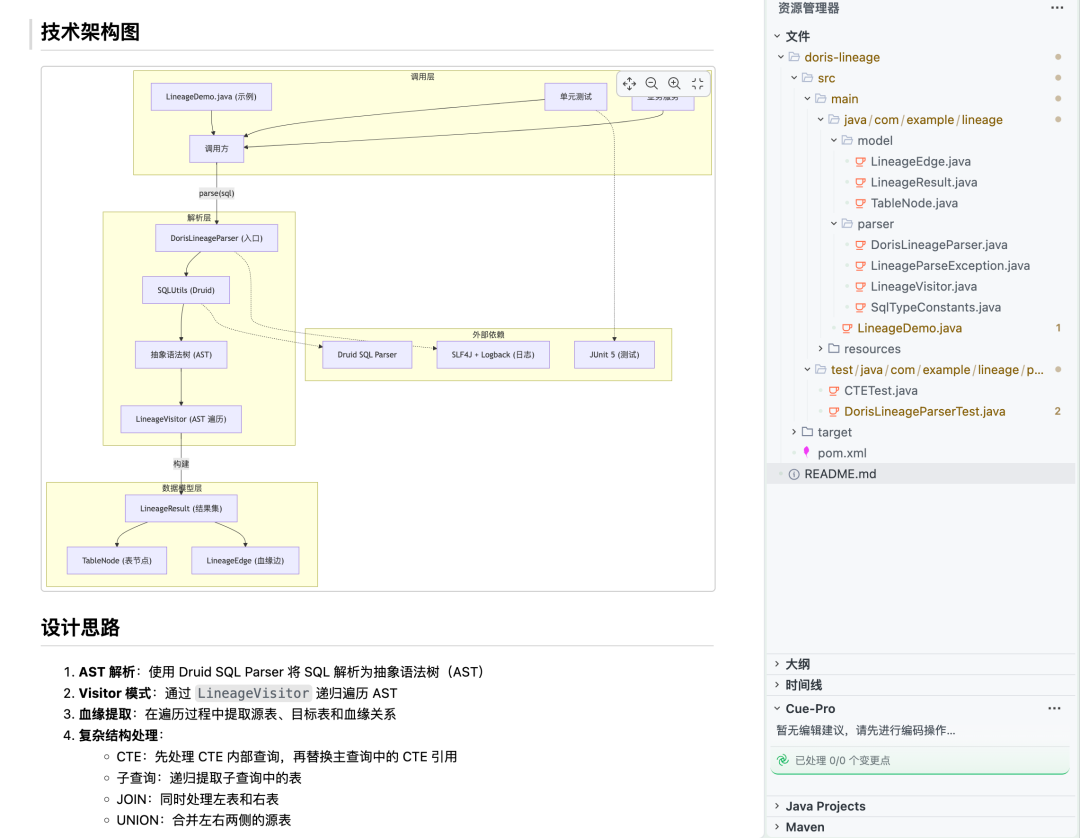
Task: Click the Java icon of TableNode.java
Action: coord(860,203)
